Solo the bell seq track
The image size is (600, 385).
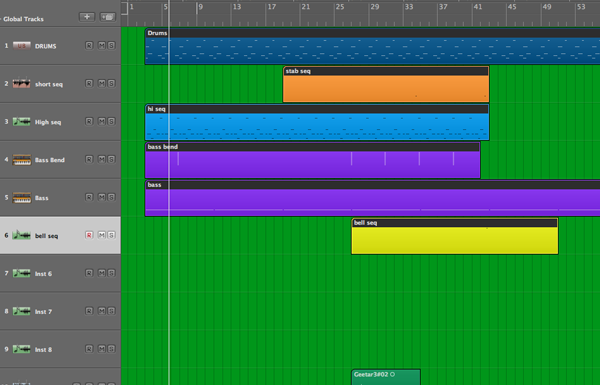pos(111,235)
